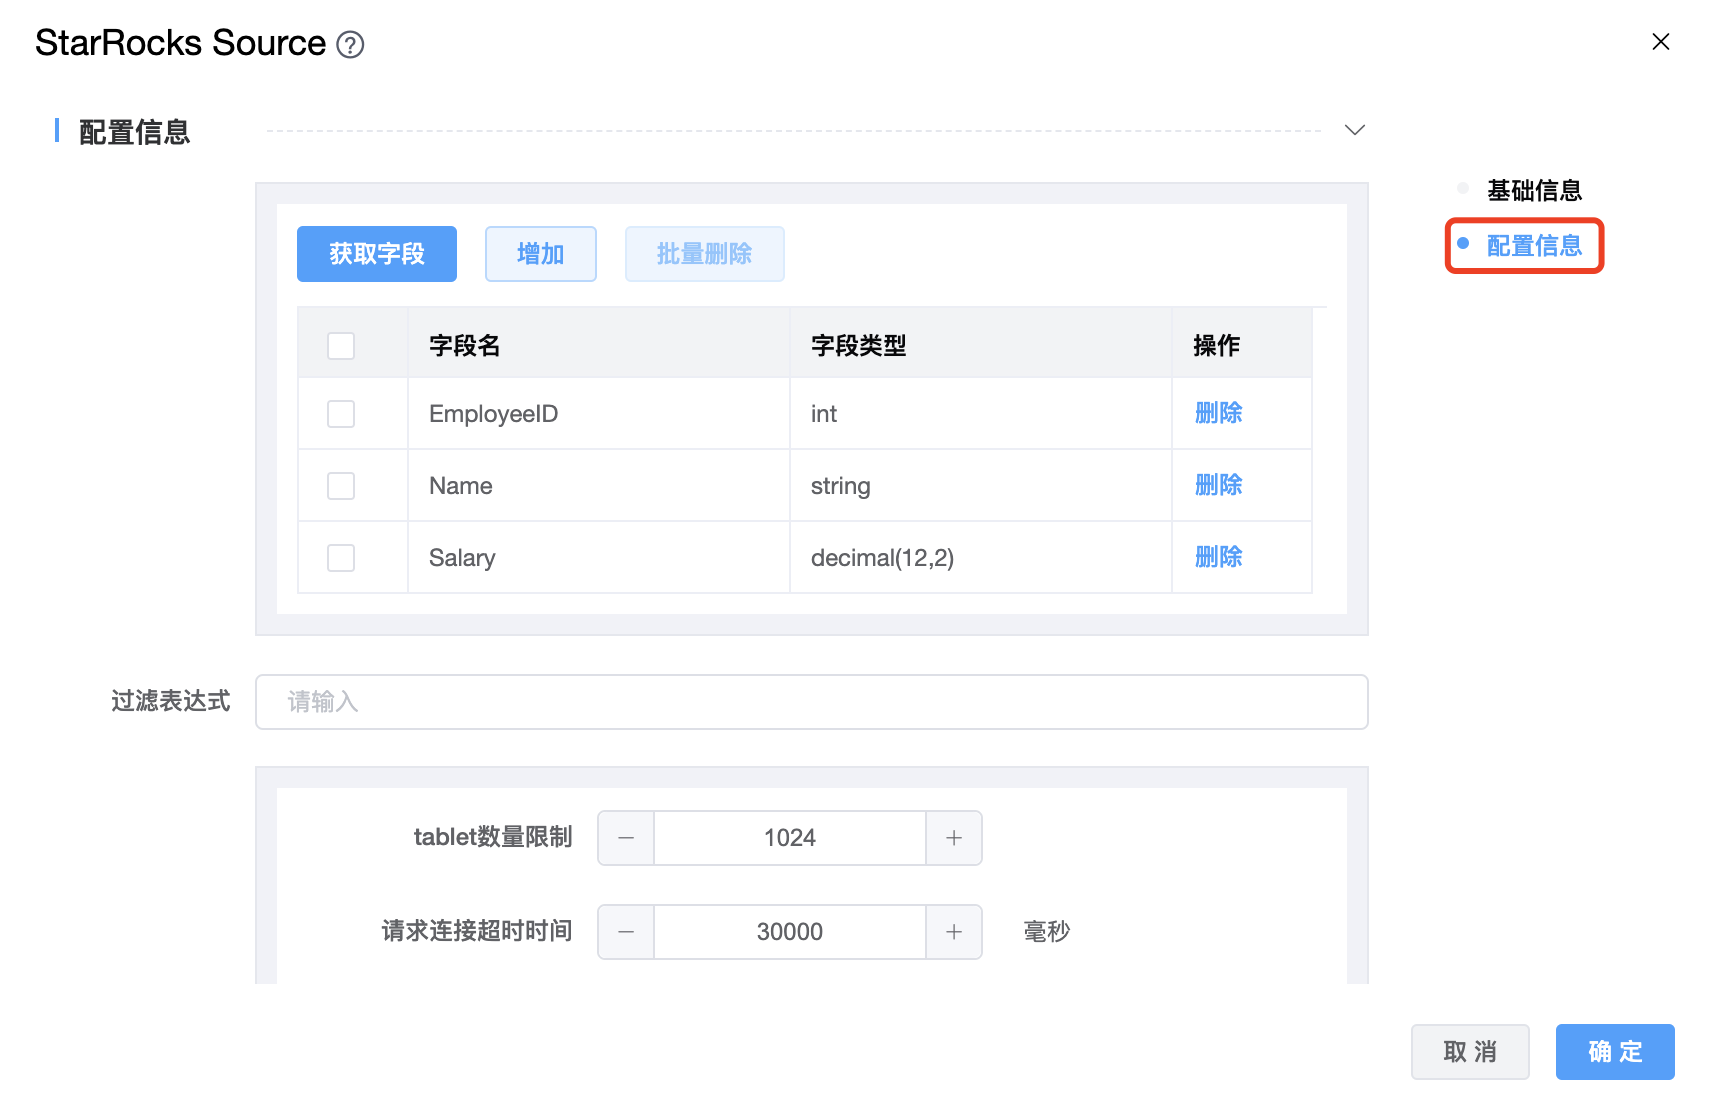Toggle the select-all checkbox in table header
This screenshot has width=1710, height=1114.
[x=341, y=346]
